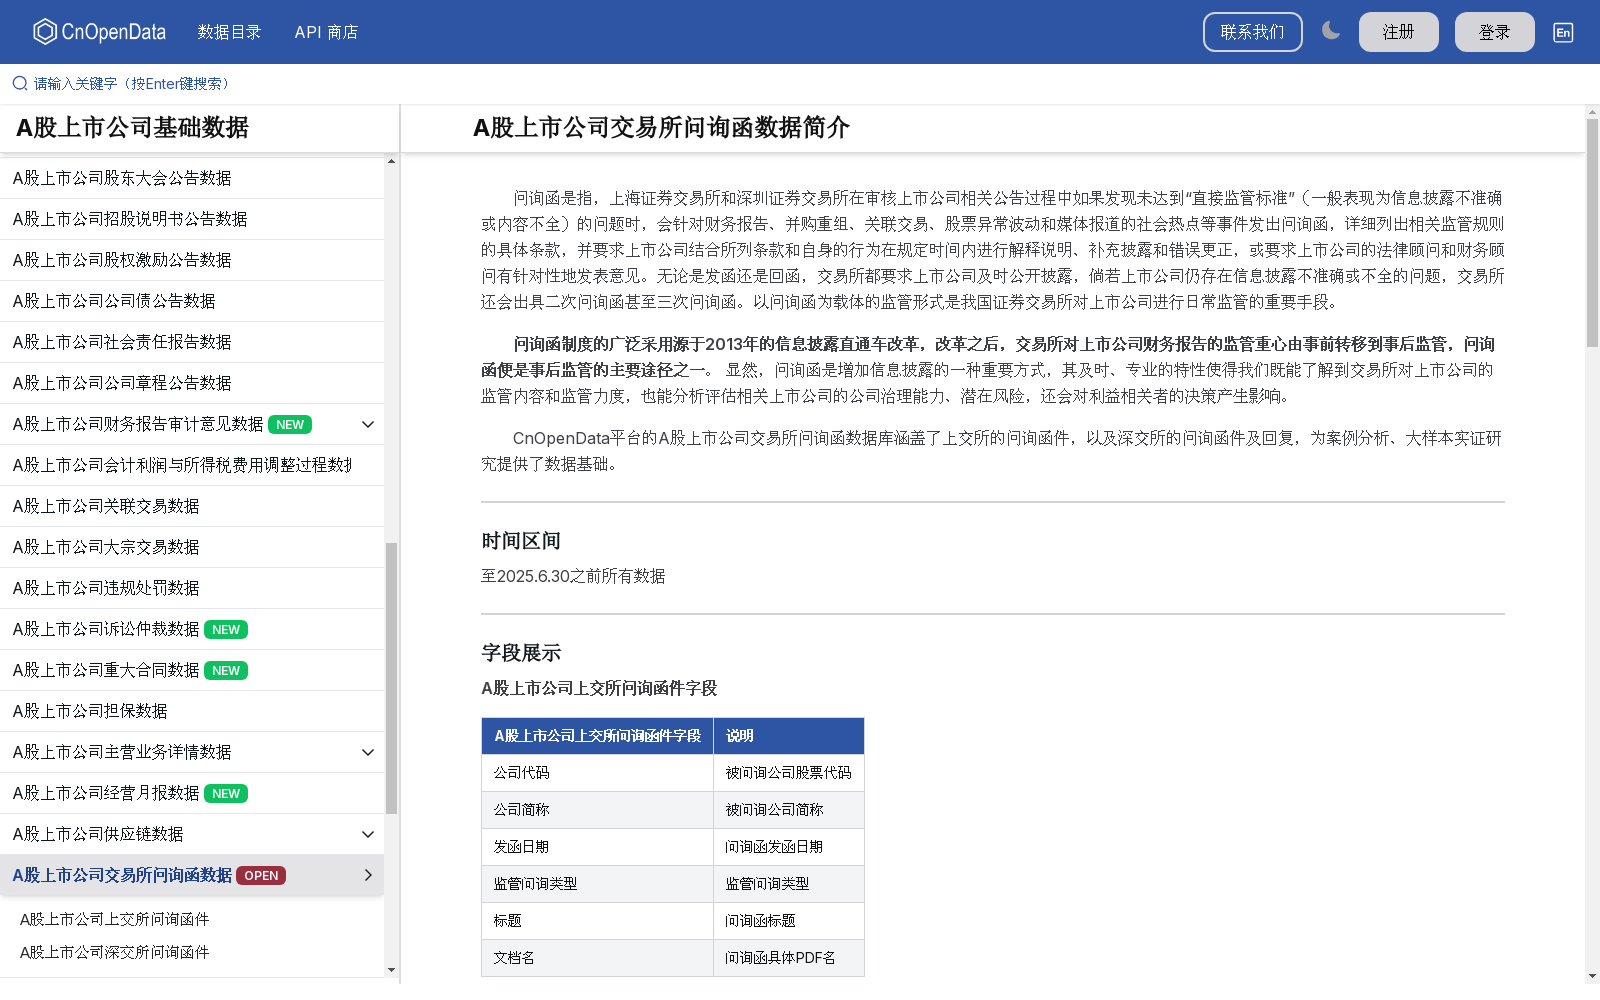Open A股上市公司大宗交易数据
The width and height of the screenshot is (1600, 1000).
pos(192,547)
